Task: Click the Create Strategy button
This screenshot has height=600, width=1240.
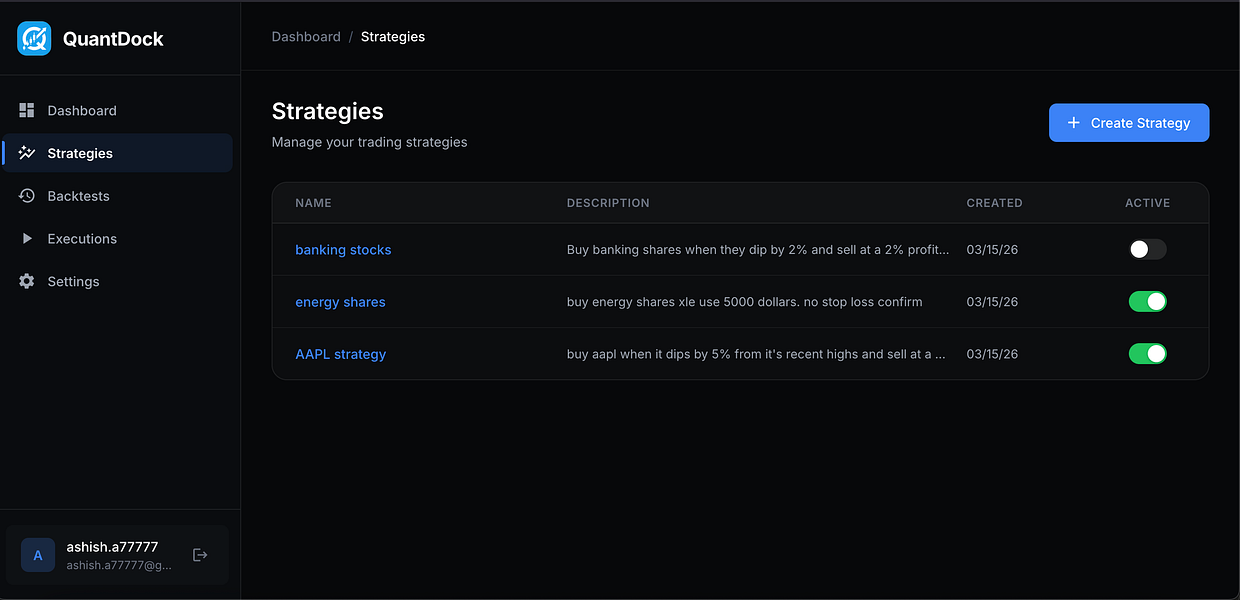Action: tap(1129, 123)
